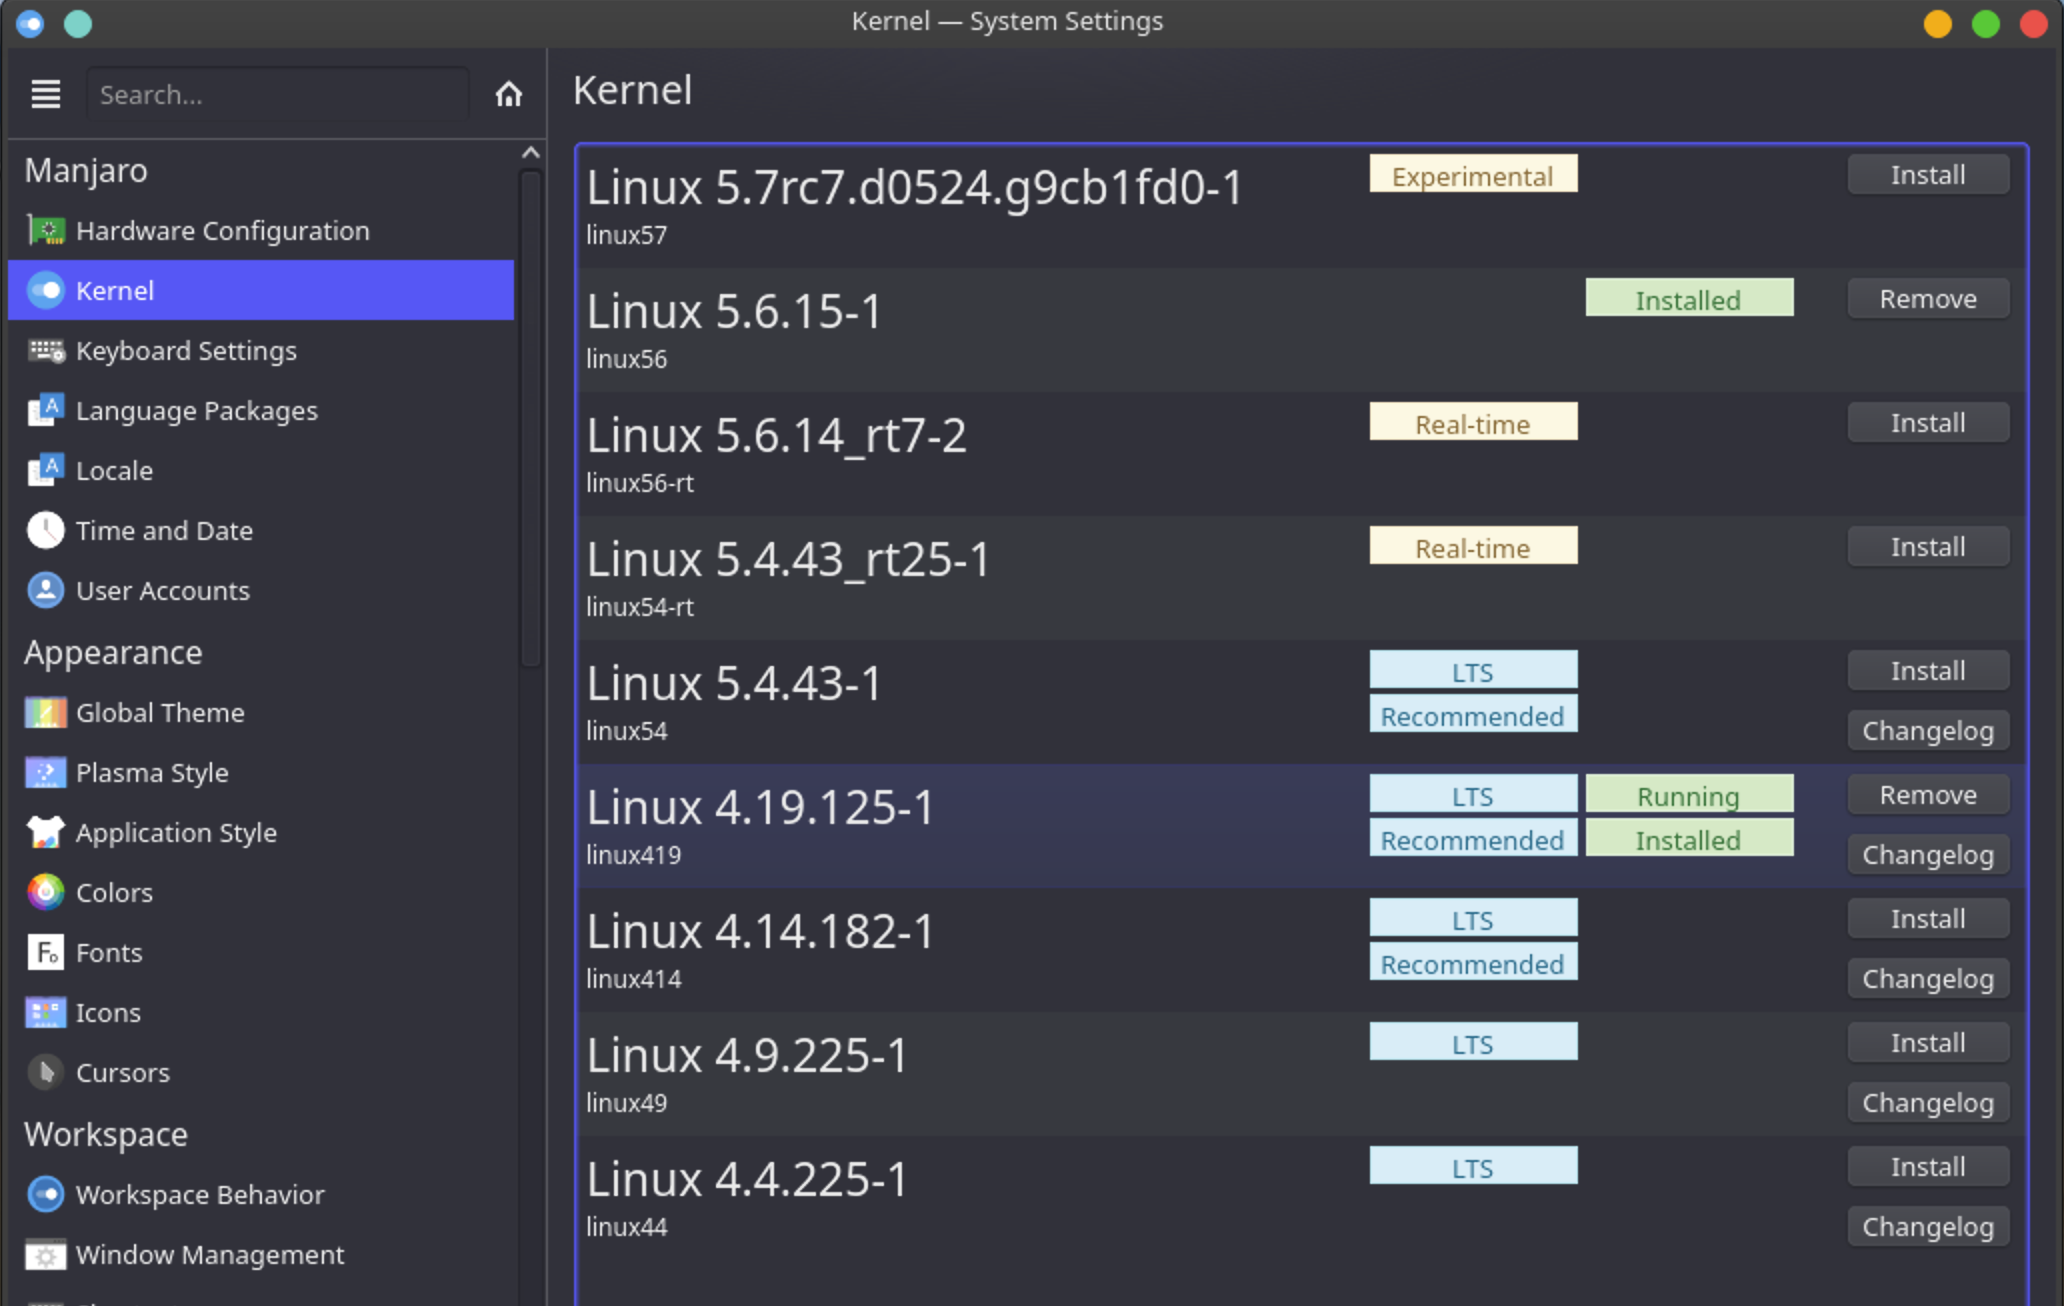Image resolution: width=2064 pixels, height=1306 pixels.
Task: Open Workspace Behavior icon
Action: pyautogui.click(x=46, y=1195)
